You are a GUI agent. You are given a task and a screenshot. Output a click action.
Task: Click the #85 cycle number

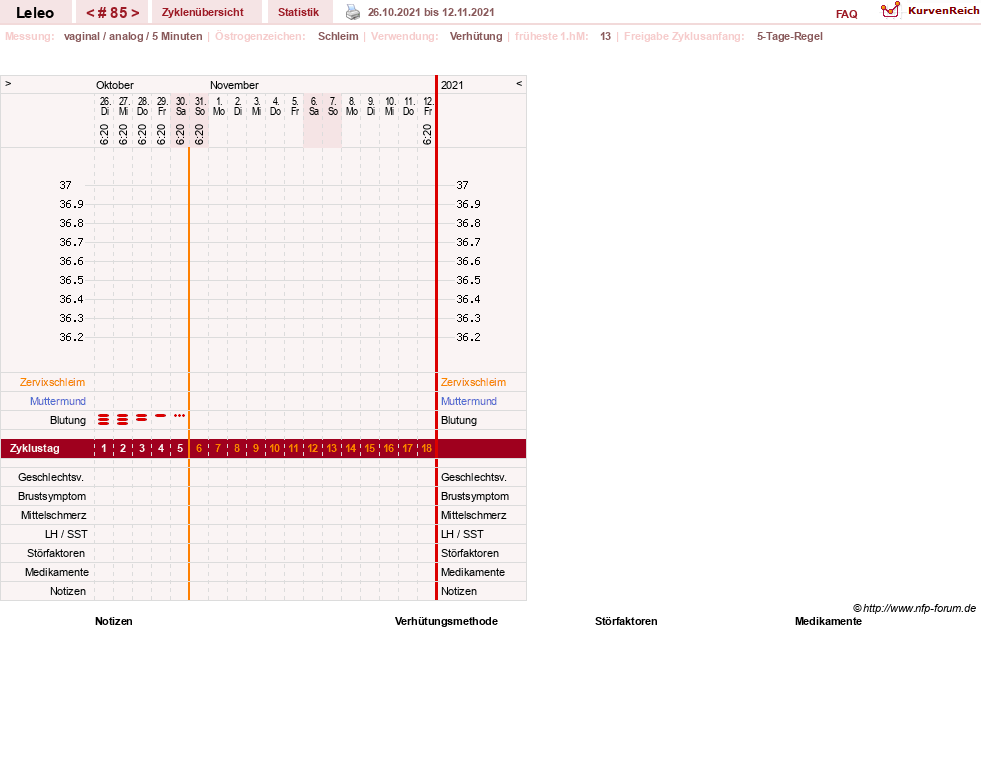[113, 13]
